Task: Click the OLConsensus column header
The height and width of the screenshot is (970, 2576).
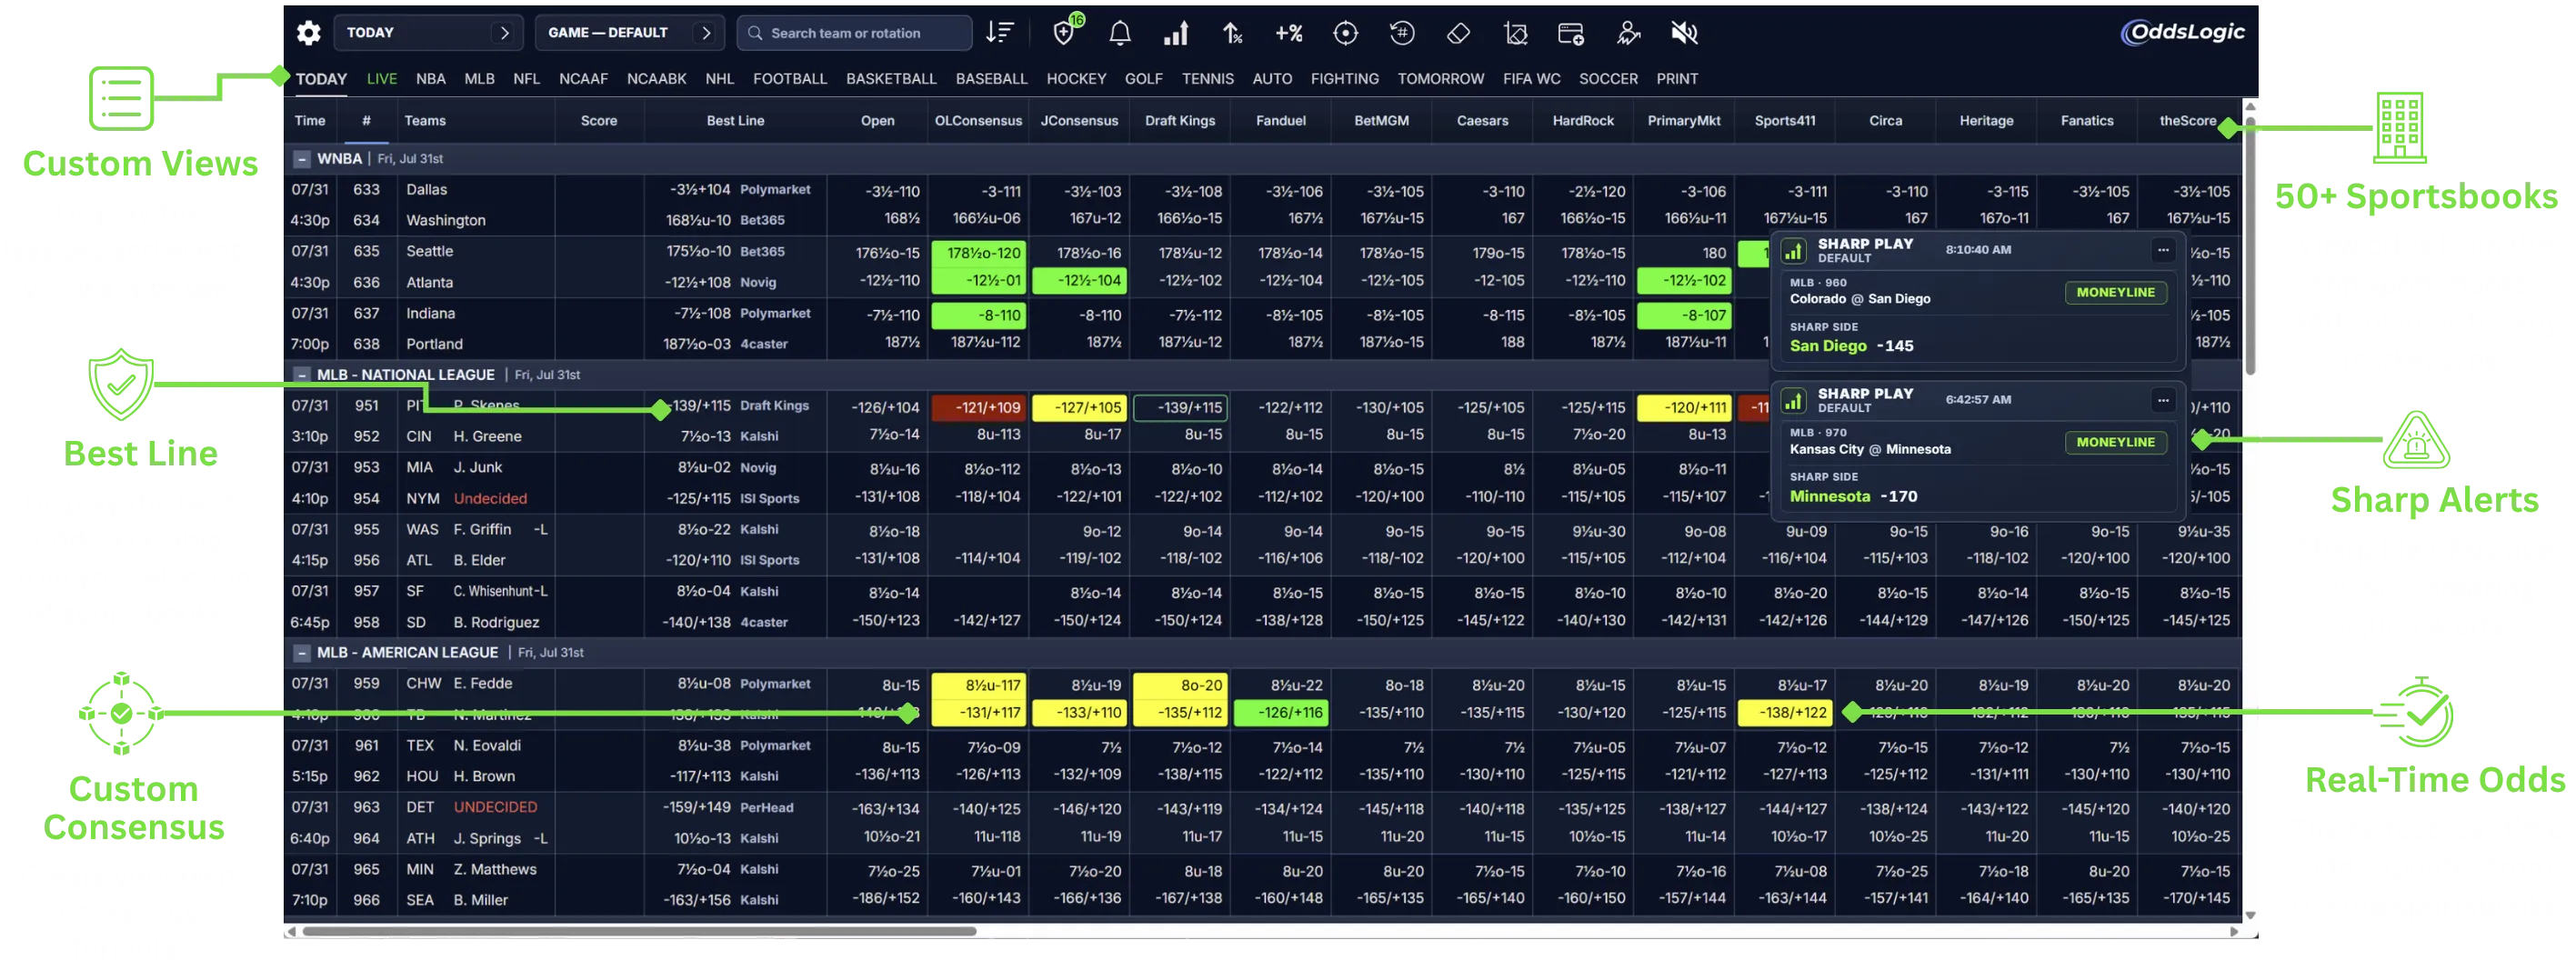Action: [978, 121]
